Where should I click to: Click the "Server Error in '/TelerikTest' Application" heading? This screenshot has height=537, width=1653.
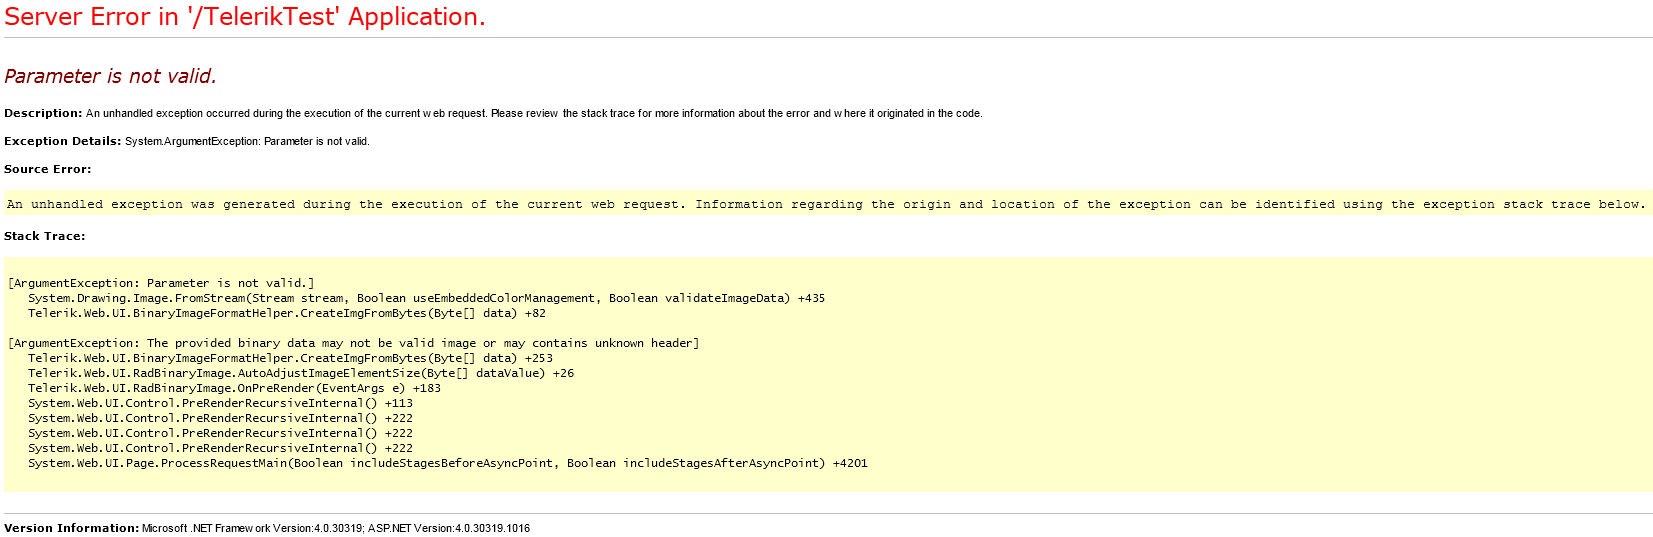tap(245, 17)
